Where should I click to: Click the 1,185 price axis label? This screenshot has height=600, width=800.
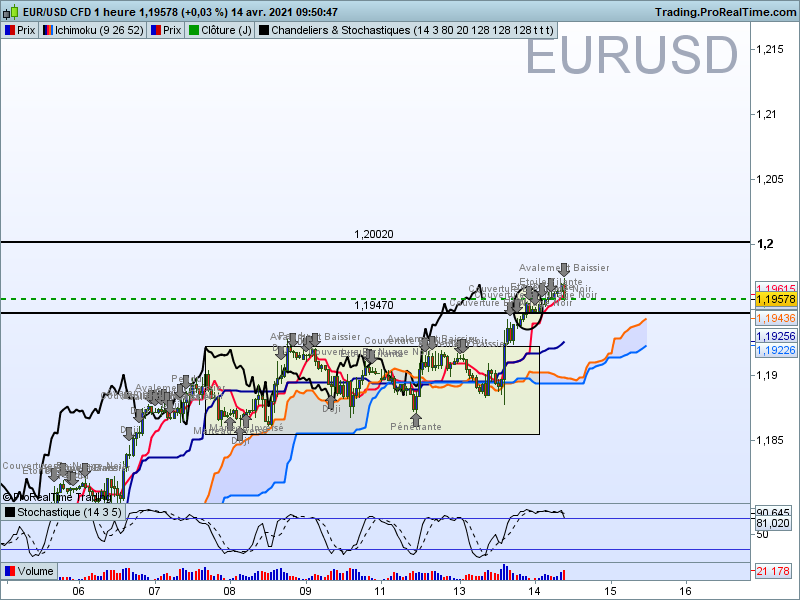pyautogui.click(x=769, y=440)
